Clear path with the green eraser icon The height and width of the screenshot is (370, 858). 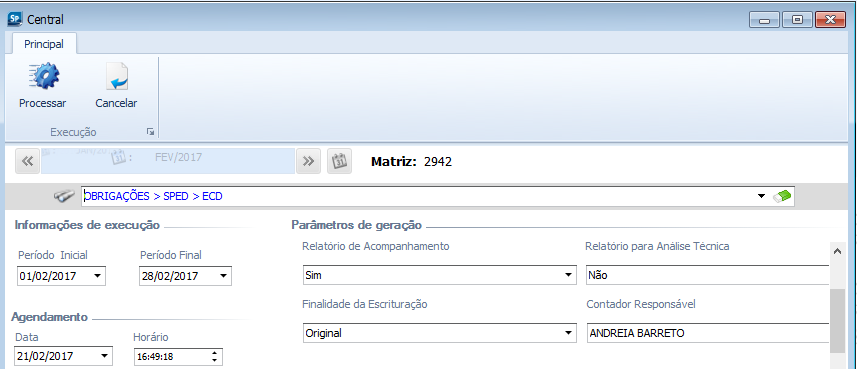[782, 196]
